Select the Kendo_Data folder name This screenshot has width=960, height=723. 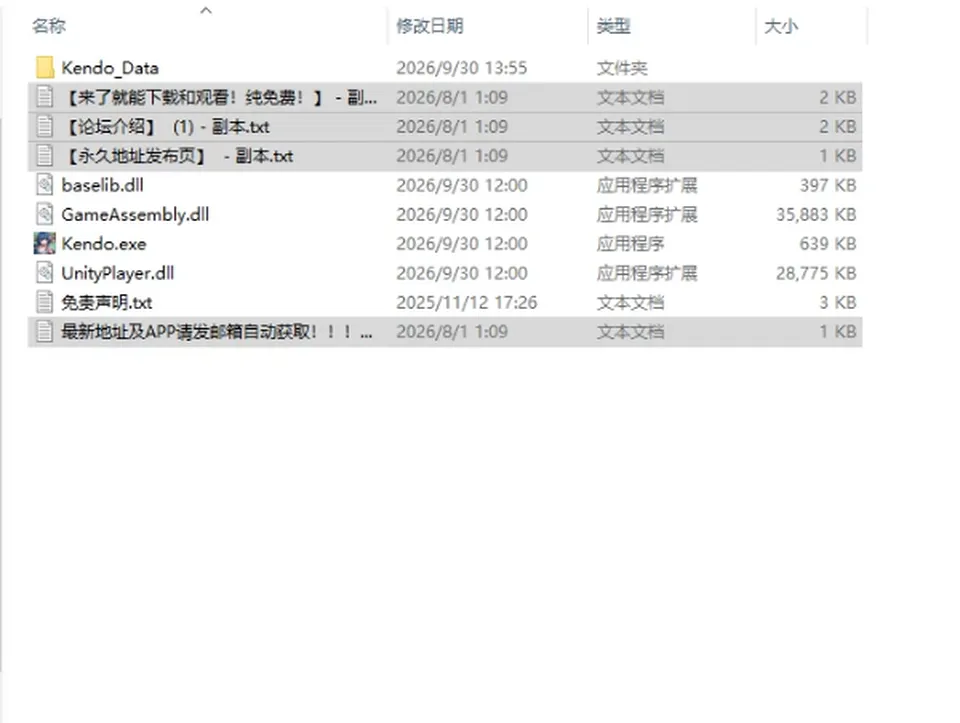110,68
